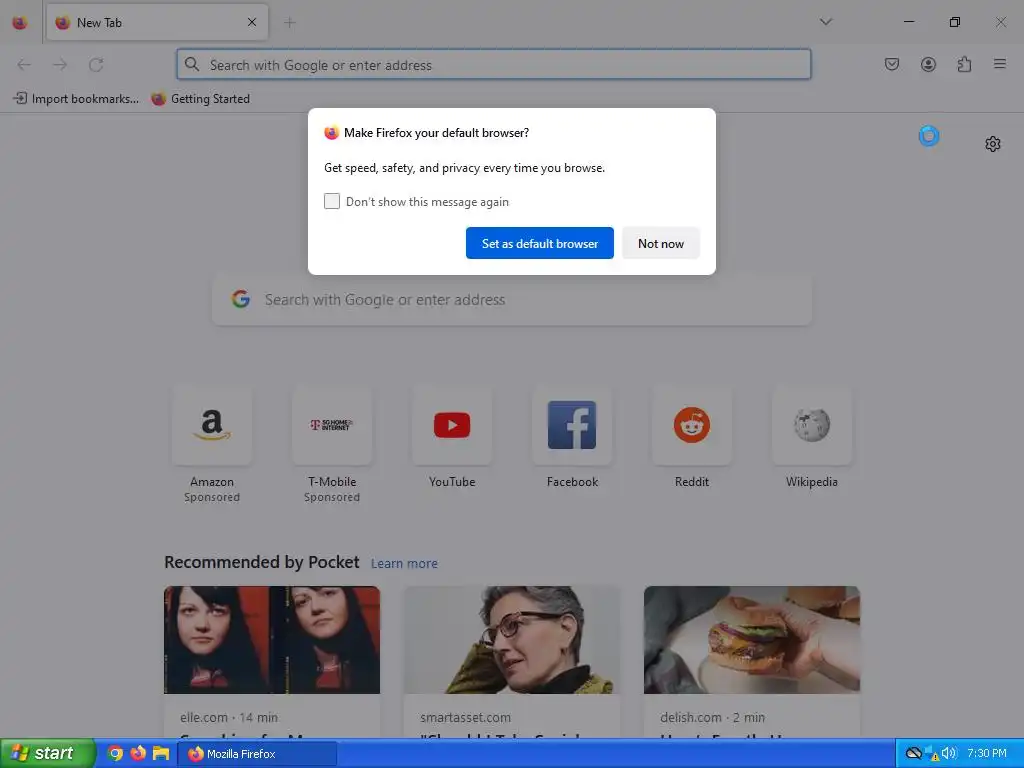Open the Extensions puzzle icon
This screenshot has height=768, width=1024.
coord(964,64)
